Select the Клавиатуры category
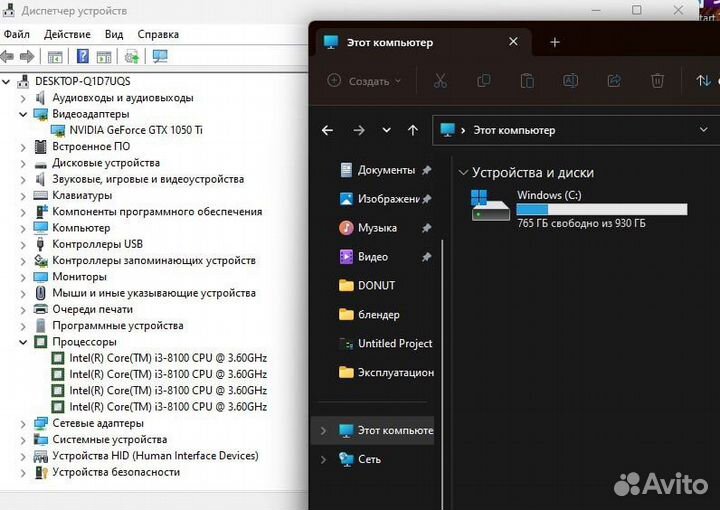 (82, 196)
